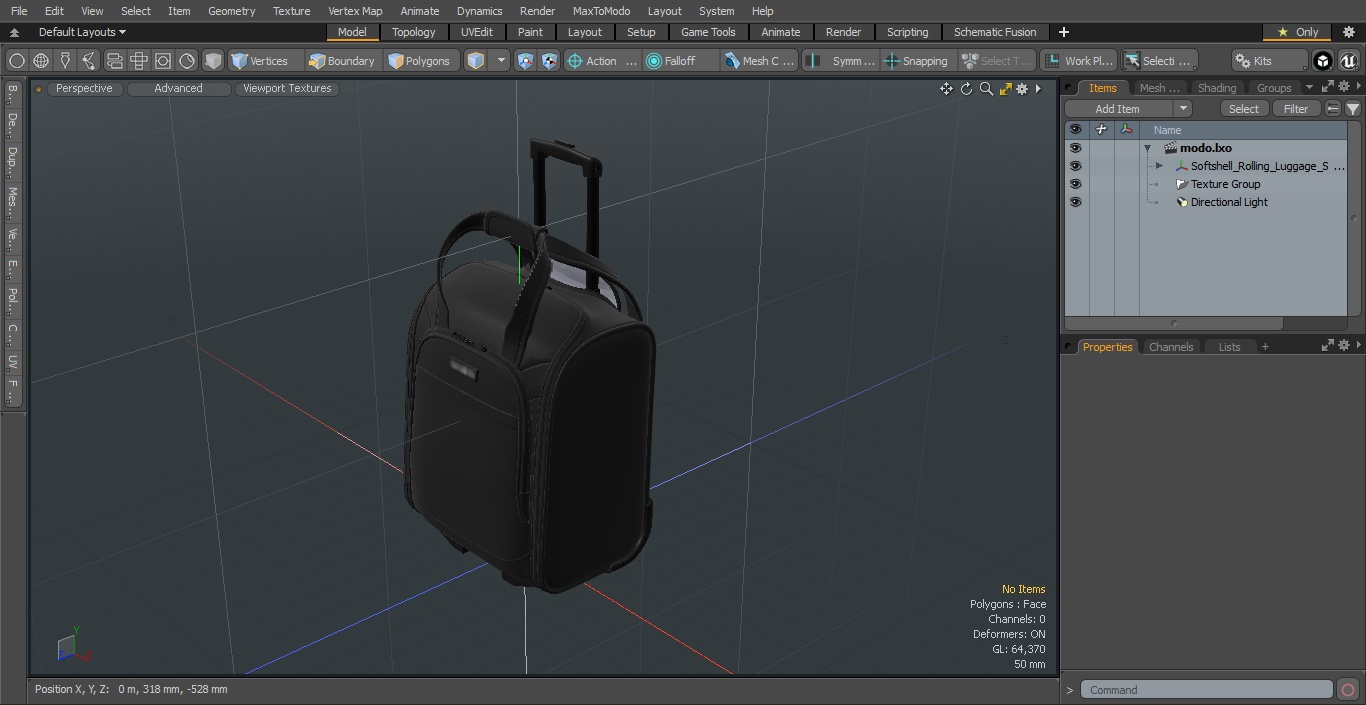Open the Vertex Map menu
This screenshot has height=705, width=1366.
click(x=355, y=11)
